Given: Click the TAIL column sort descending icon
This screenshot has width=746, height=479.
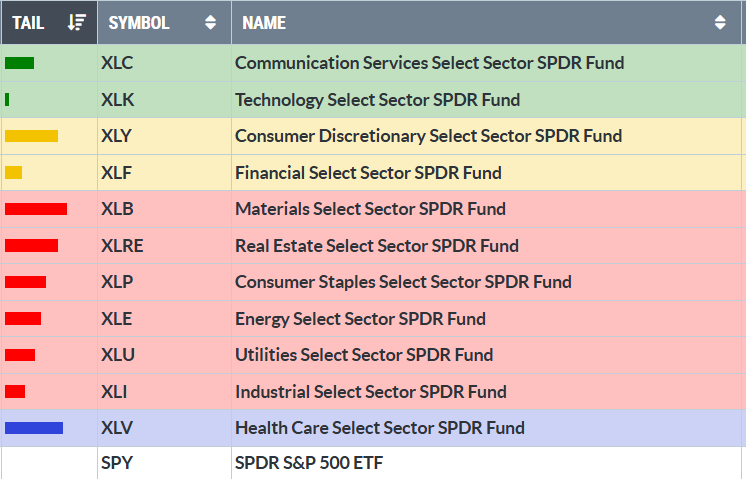Looking at the screenshot, I should (x=77, y=22).
